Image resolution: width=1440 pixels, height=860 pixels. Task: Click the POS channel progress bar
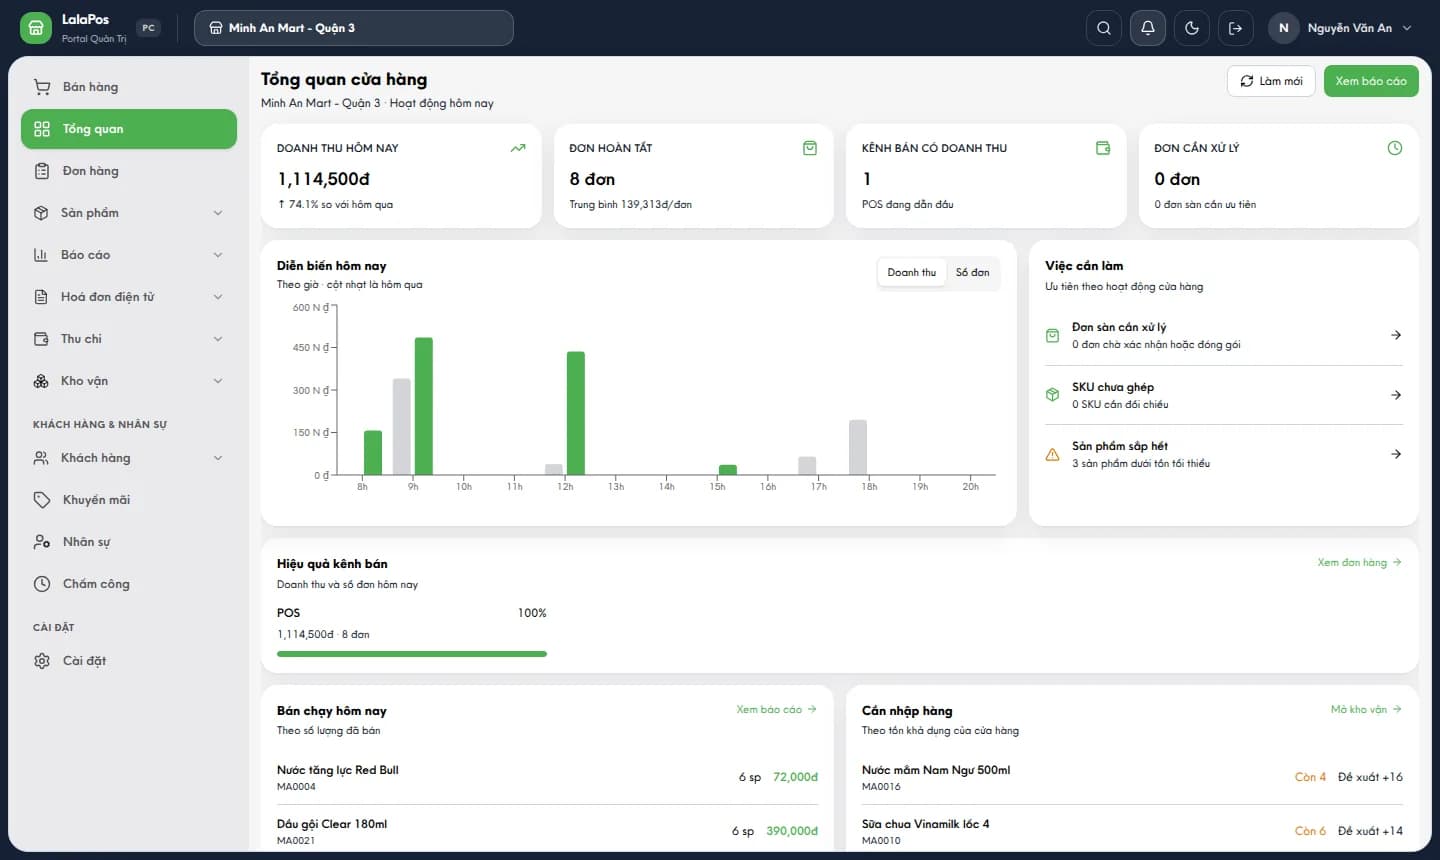412,654
